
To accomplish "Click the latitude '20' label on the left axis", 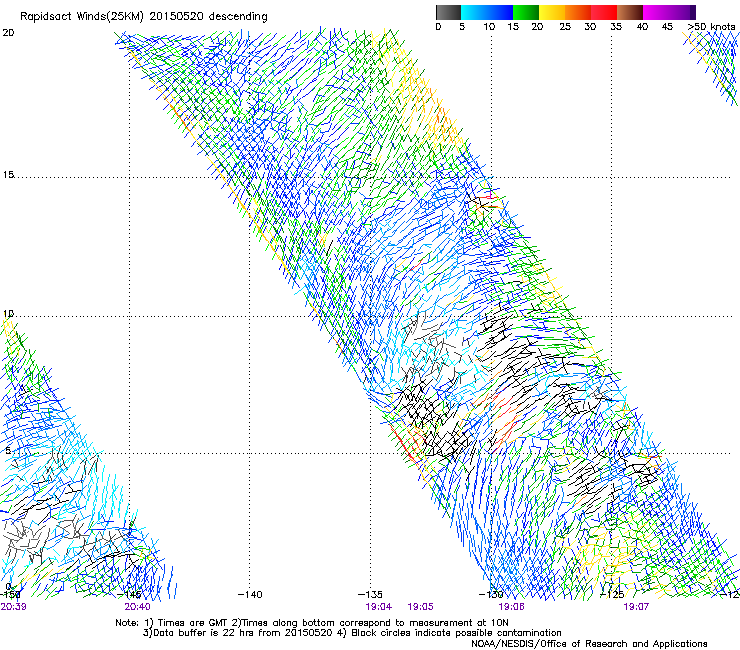I will (x=8, y=33).
